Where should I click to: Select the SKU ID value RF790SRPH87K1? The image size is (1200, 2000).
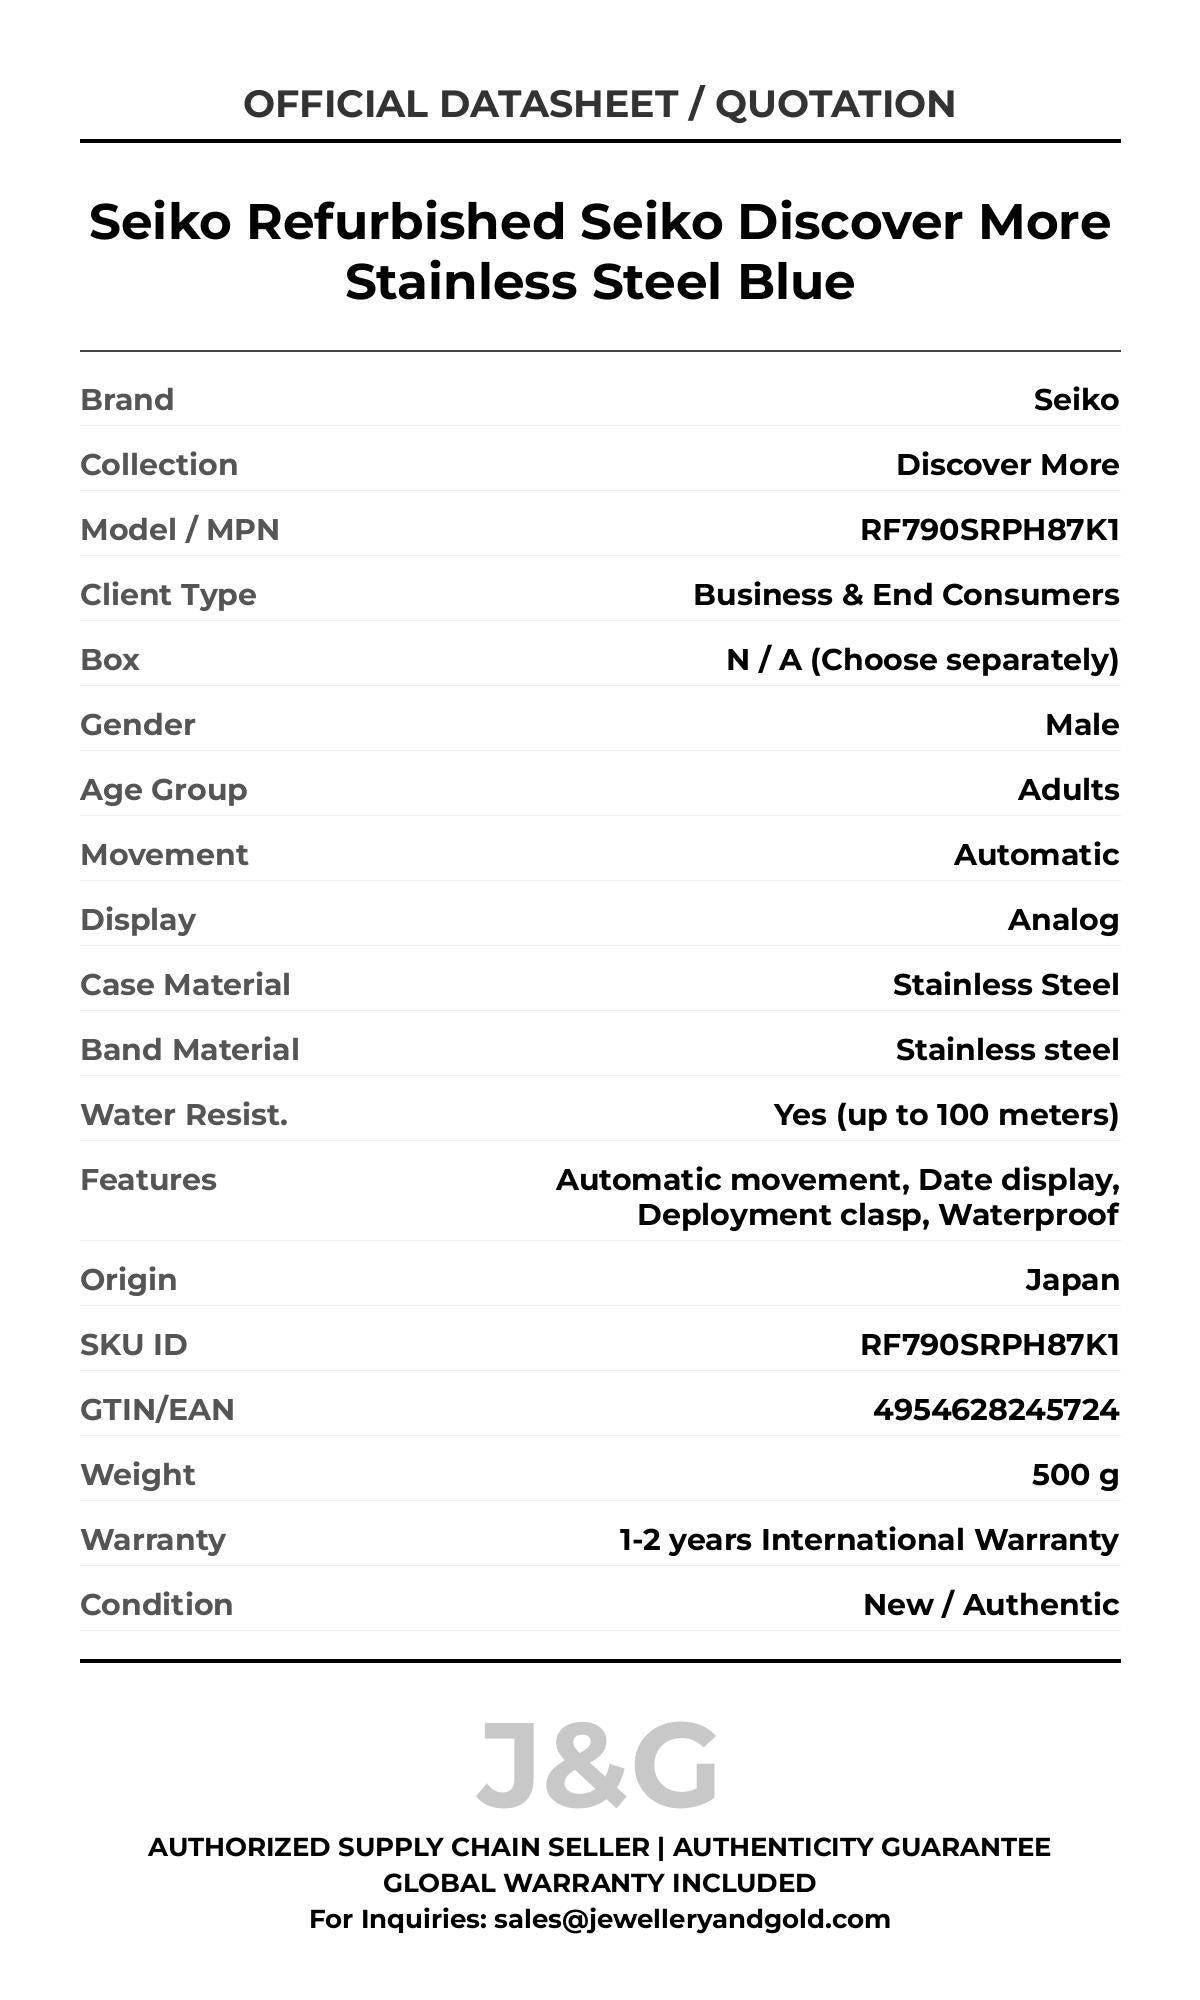click(989, 1345)
